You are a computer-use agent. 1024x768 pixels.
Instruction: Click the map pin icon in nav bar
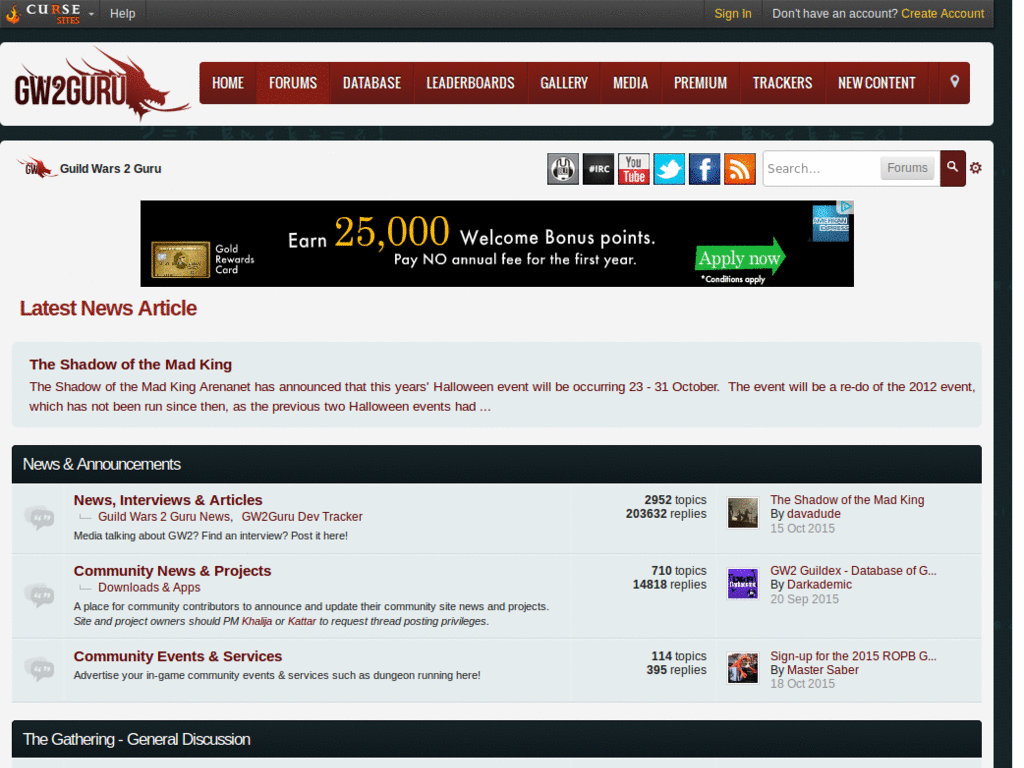point(954,82)
